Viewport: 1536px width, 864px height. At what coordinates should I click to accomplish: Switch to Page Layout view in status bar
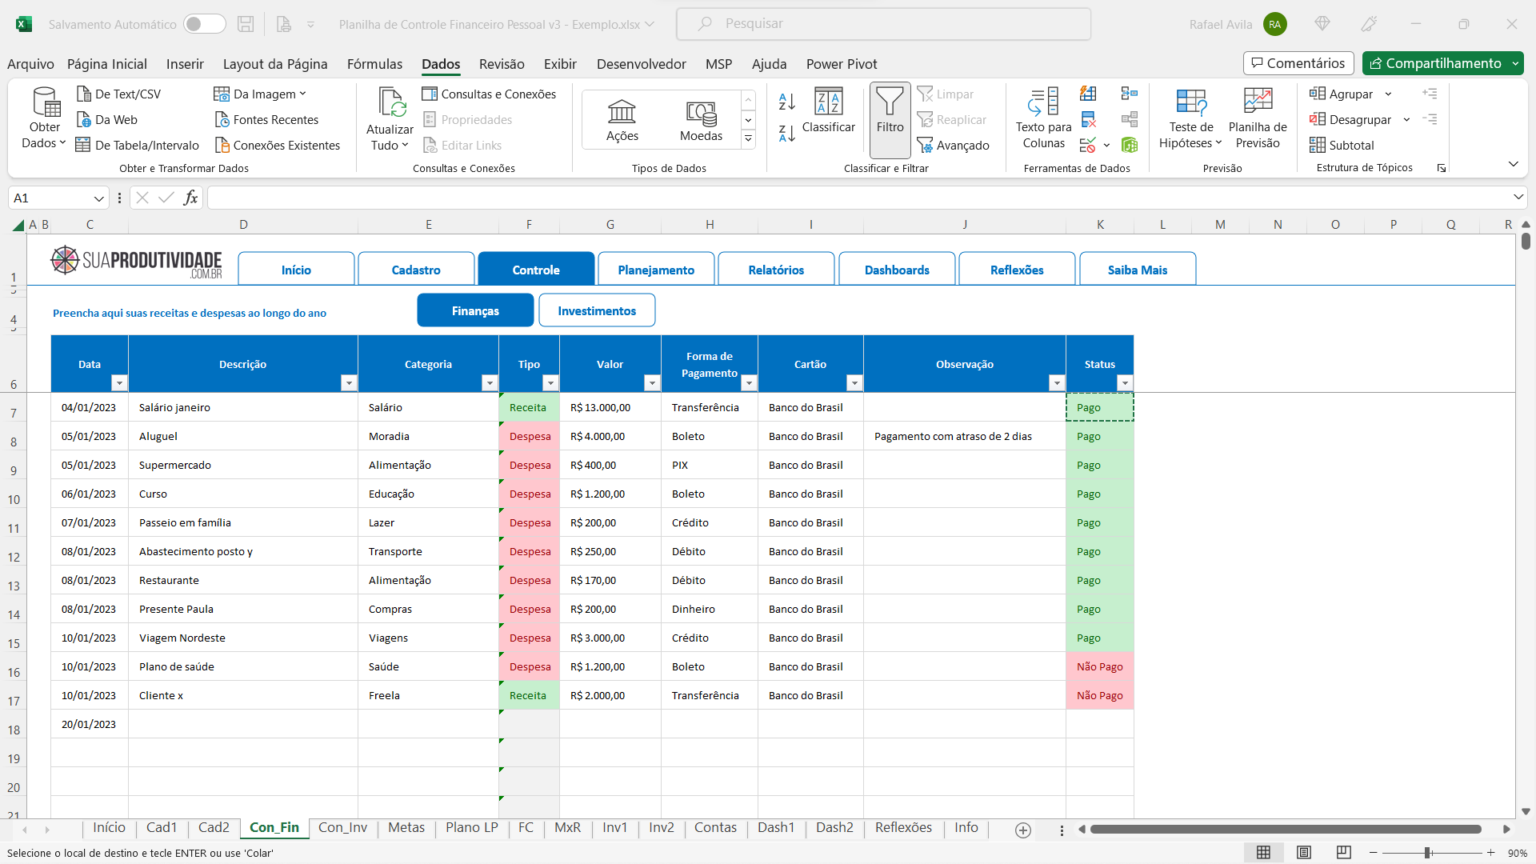coord(1304,852)
